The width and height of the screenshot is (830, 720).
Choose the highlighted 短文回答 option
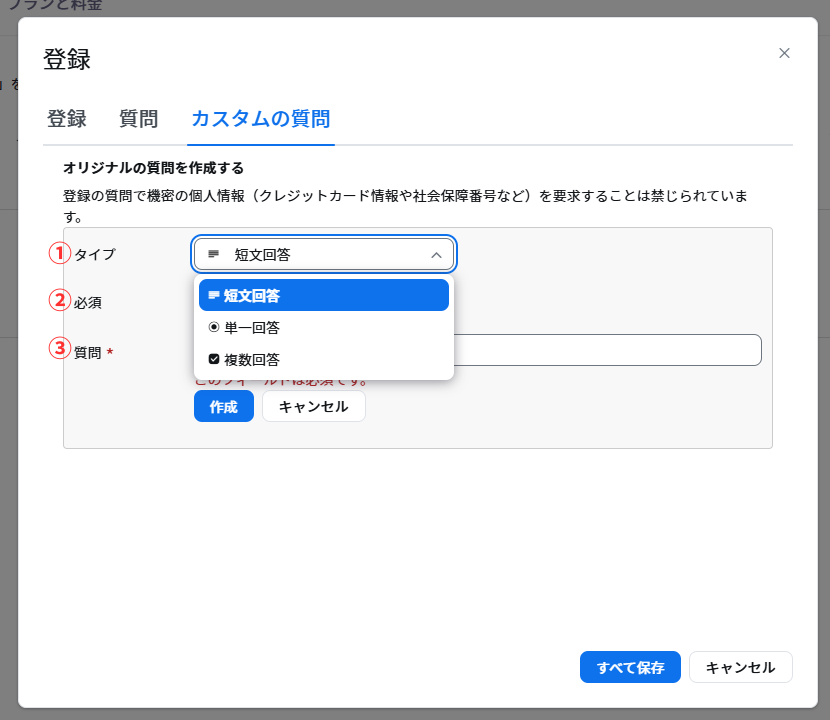click(324, 296)
